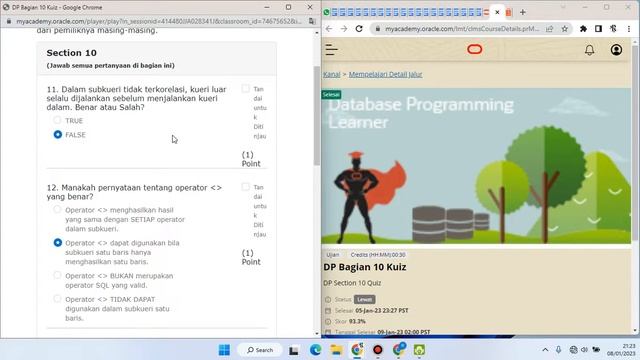Open the hamburger menu on Oracle Academy page
Image resolution: width=640 pixels, height=360 pixels.
[x=331, y=50]
